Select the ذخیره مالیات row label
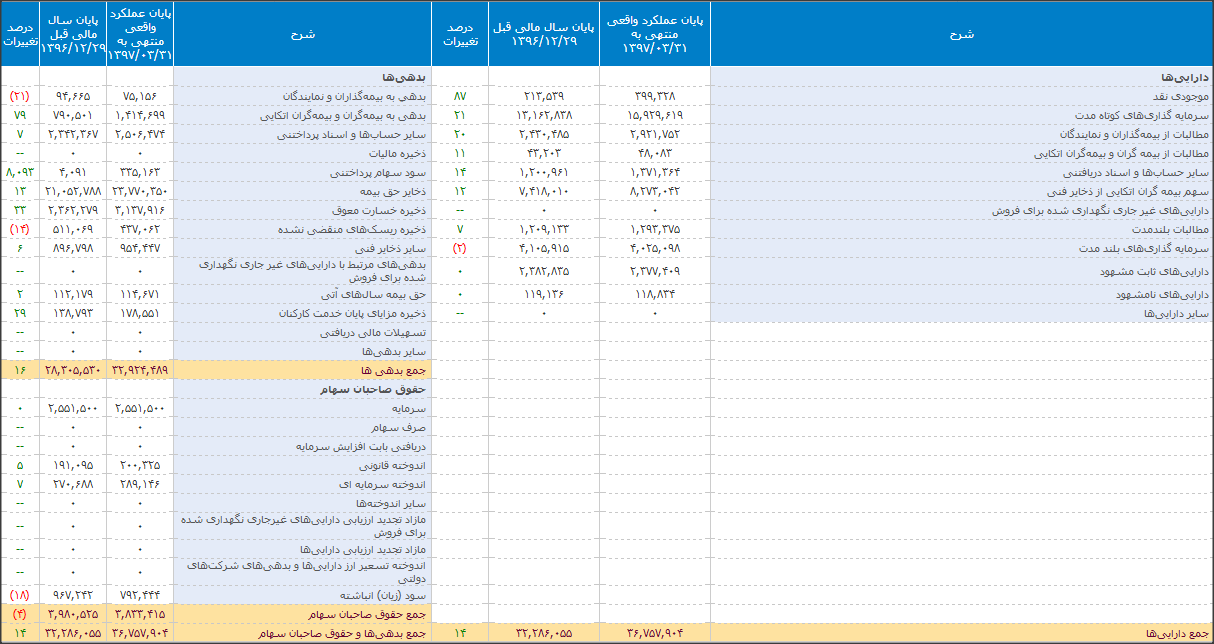 click(400, 154)
